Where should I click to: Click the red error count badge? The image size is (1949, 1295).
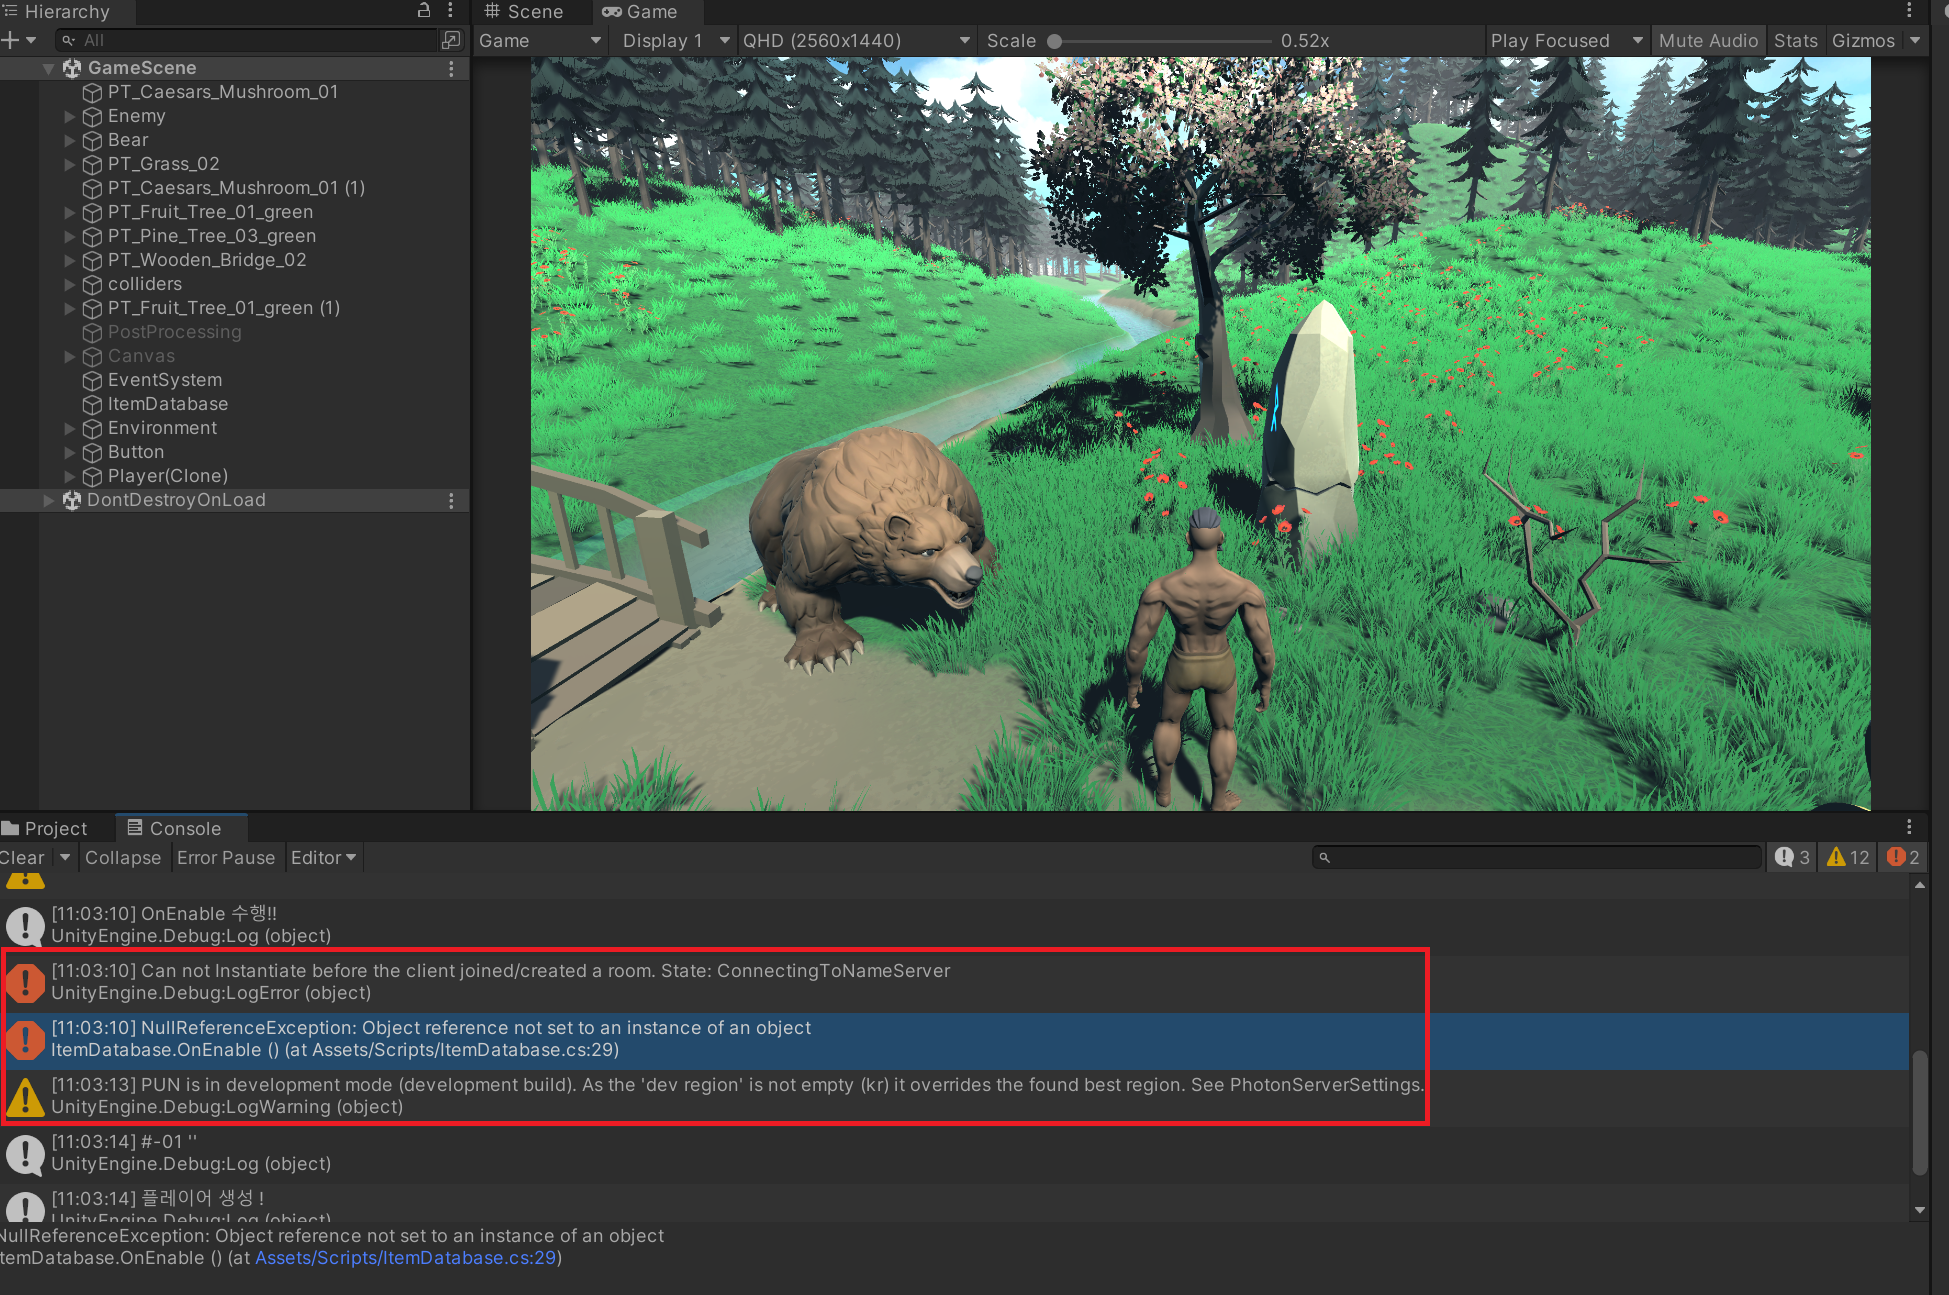[1903, 857]
